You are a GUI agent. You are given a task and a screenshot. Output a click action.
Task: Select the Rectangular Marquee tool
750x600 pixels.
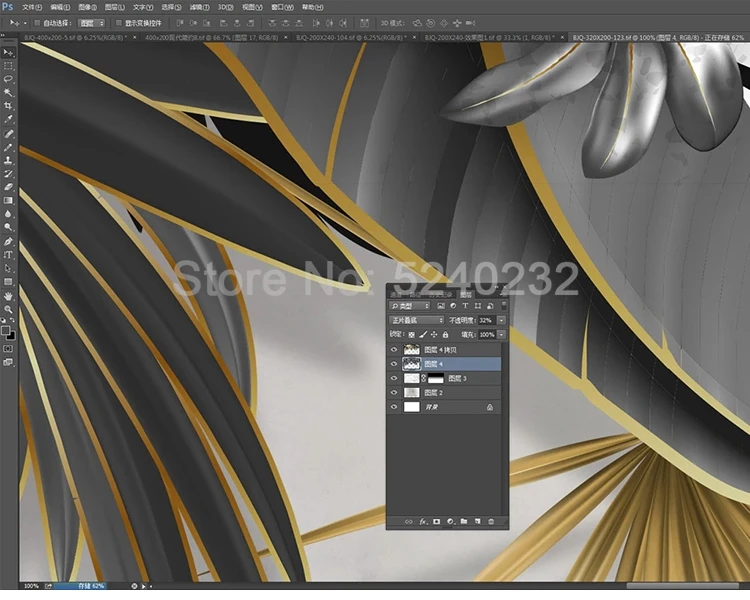(x=8, y=66)
